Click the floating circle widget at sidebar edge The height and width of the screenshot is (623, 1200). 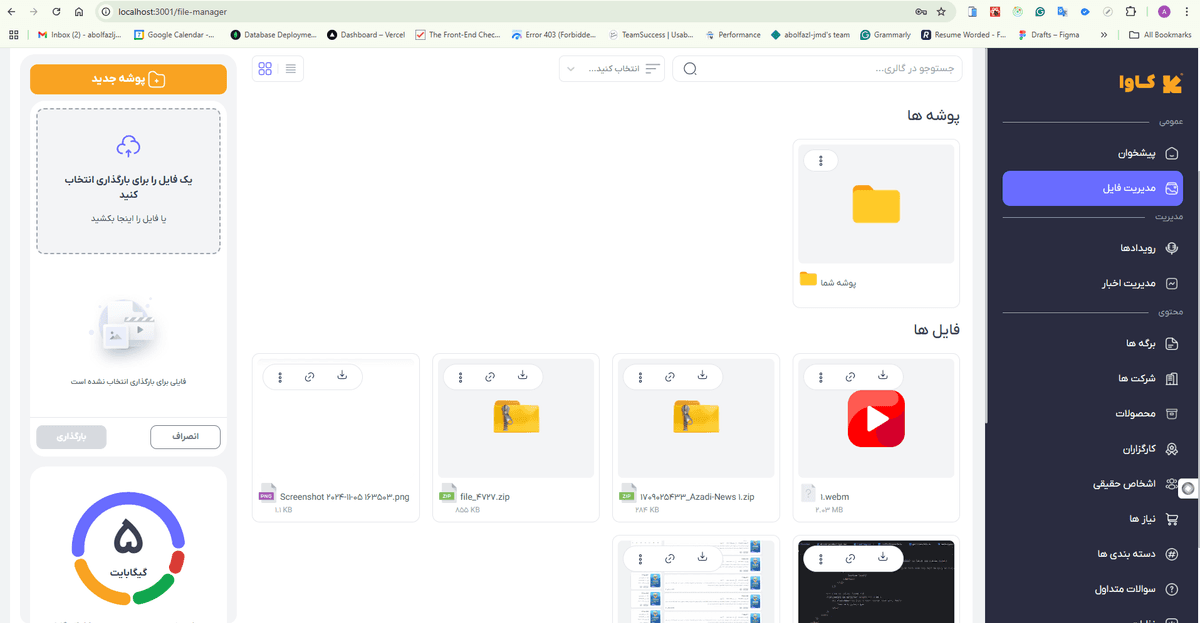[x=1189, y=489]
